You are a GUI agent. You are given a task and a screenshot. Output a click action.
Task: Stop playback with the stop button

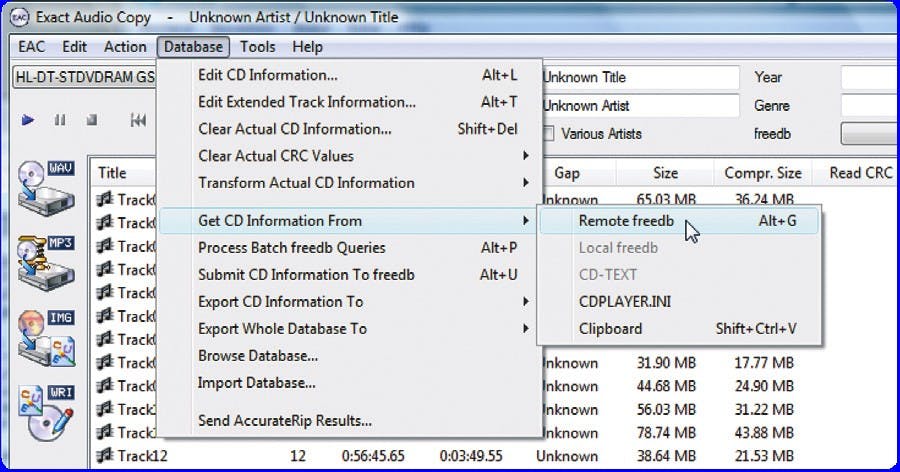point(91,120)
